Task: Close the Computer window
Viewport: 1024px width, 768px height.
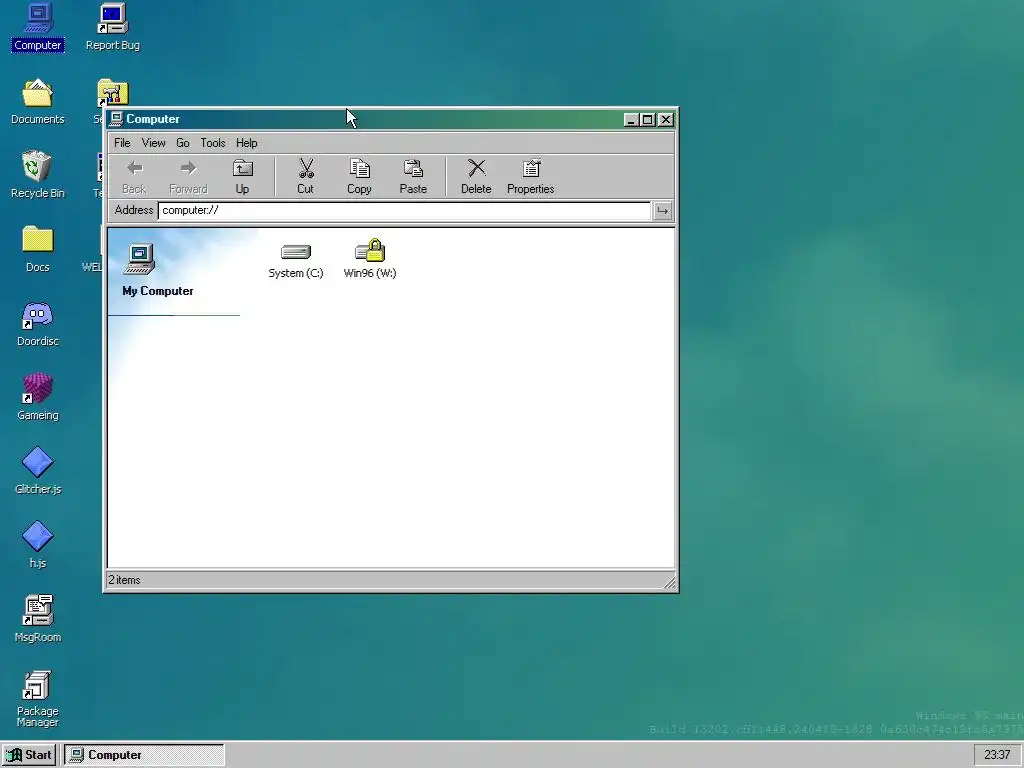Action: [665, 120]
